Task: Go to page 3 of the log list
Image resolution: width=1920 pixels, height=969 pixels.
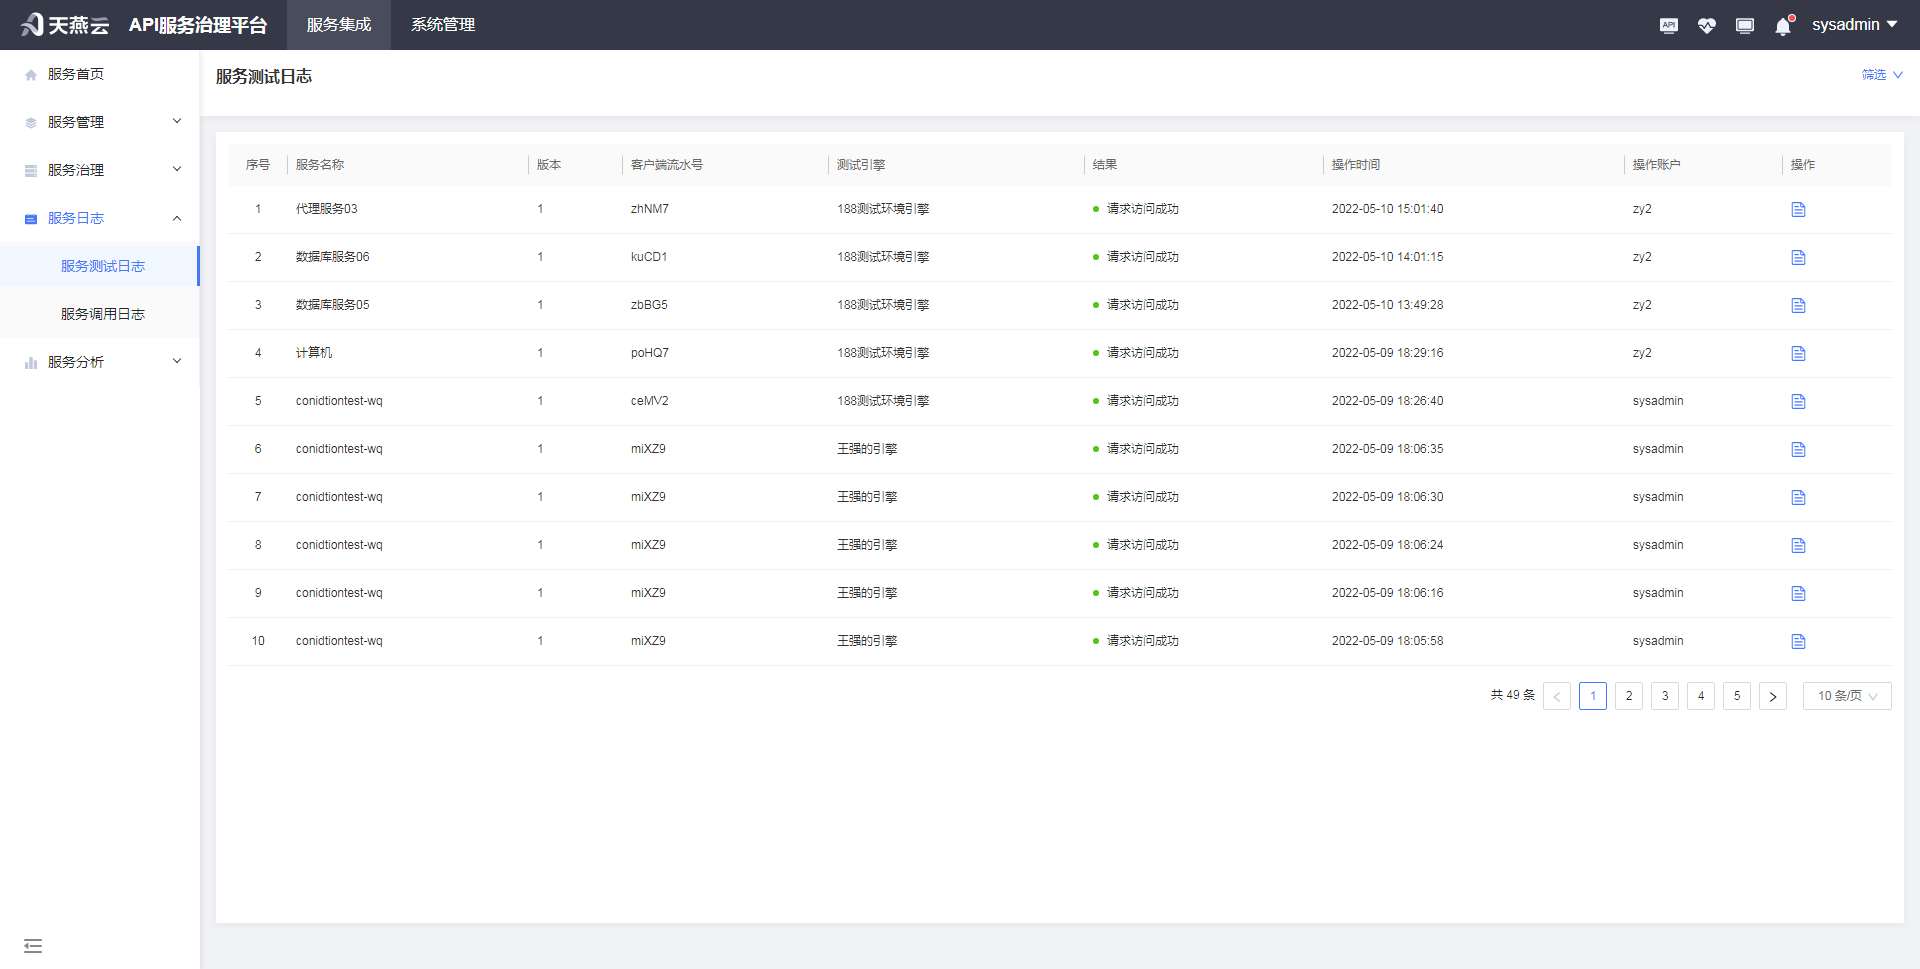Action: (1664, 695)
